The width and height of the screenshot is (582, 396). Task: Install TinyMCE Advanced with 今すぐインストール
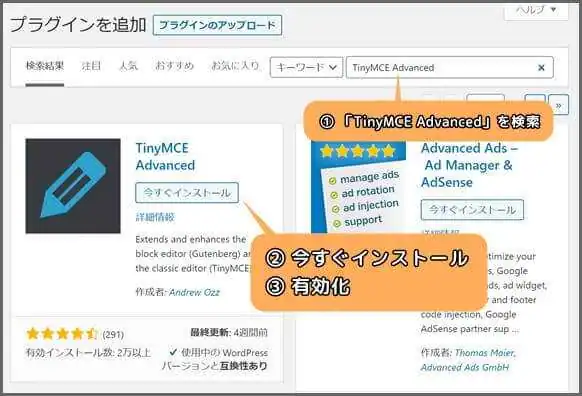(187, 193)
